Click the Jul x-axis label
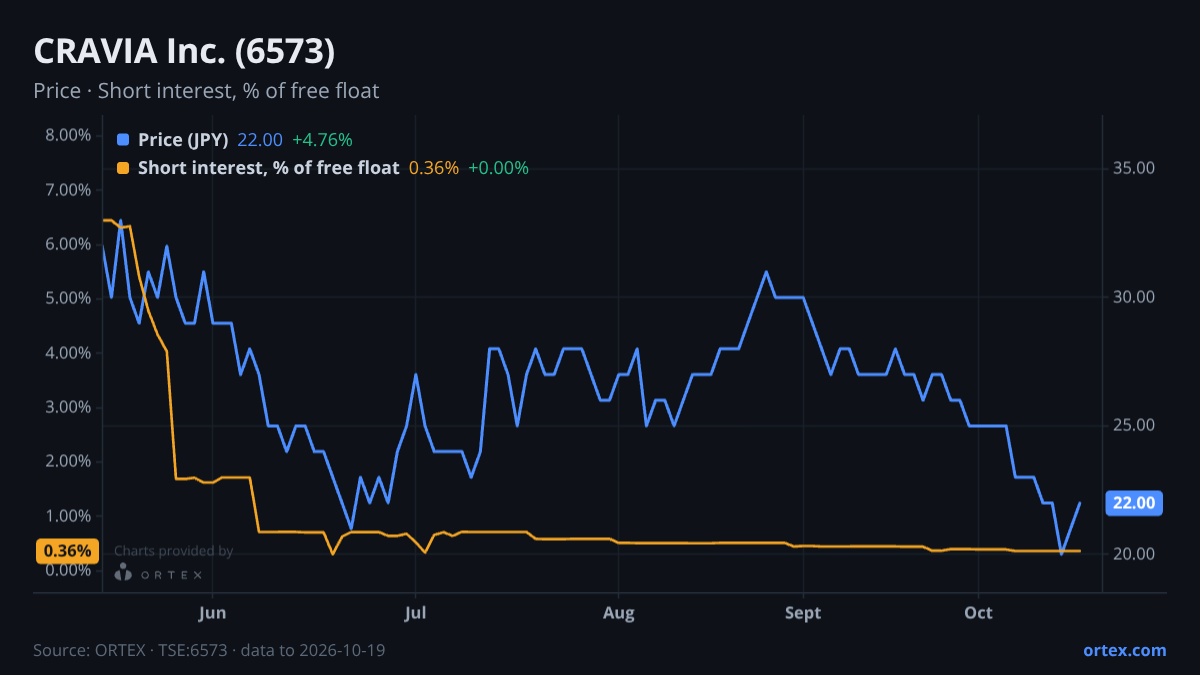This screenshot has width=1200, height=675. pyautogui.click(x=415, y=612)
